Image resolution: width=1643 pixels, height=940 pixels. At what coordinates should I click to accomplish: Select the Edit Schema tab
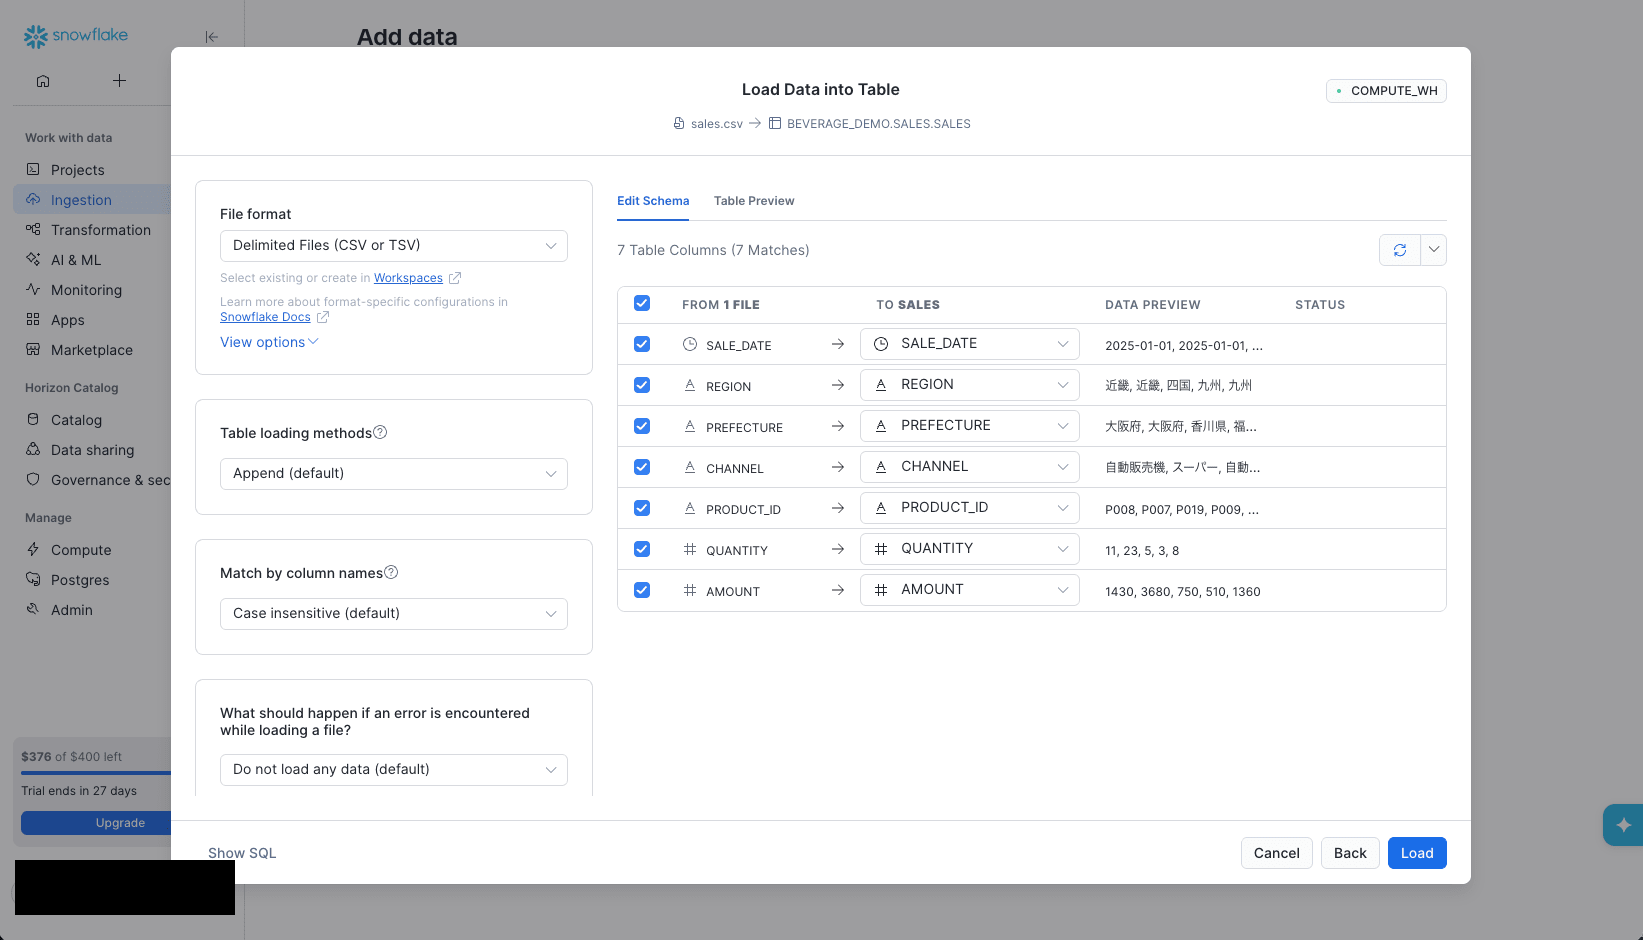coord(653,201)
